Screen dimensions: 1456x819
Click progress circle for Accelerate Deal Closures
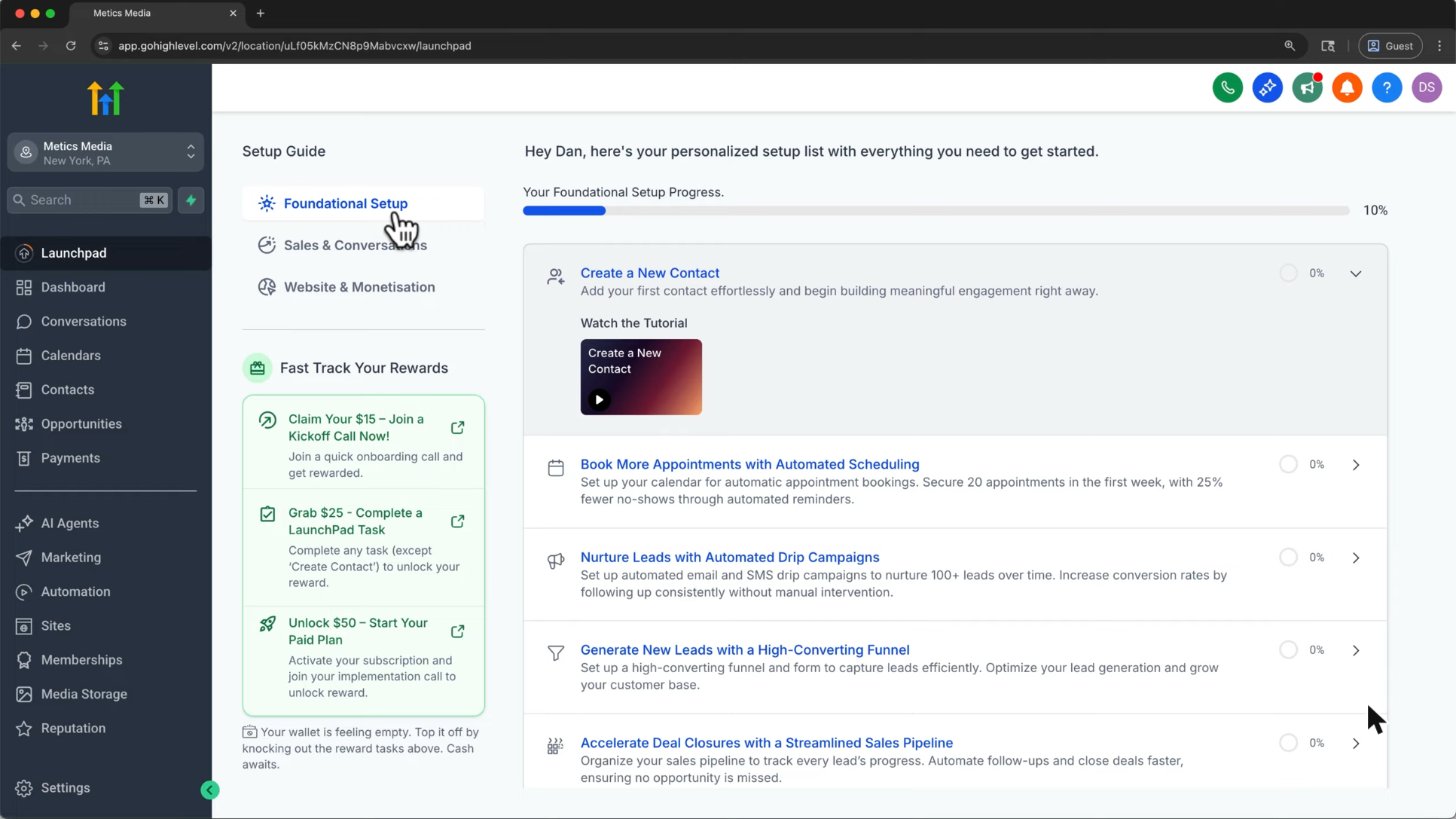pos(1288,743)
